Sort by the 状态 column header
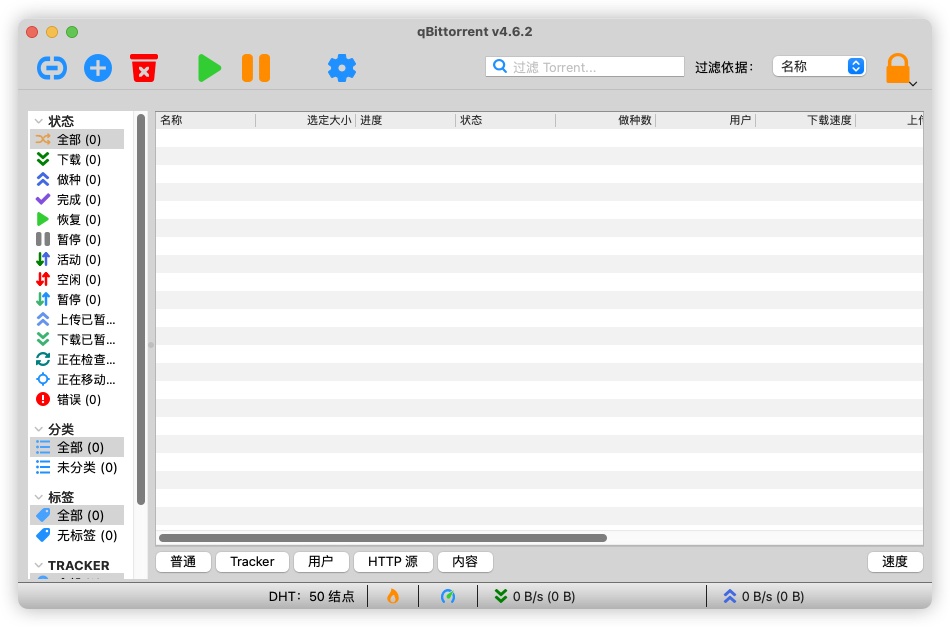 coord(505,120)
